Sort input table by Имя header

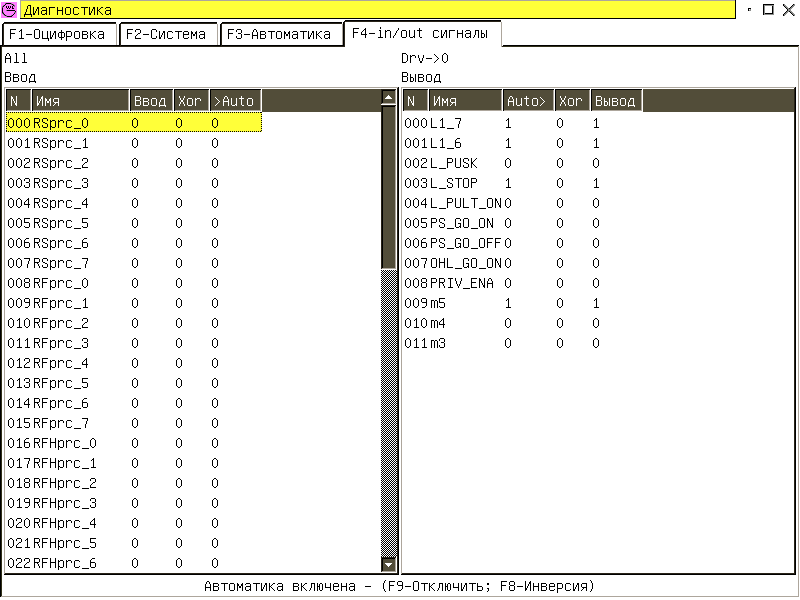(x=80, y=101)
